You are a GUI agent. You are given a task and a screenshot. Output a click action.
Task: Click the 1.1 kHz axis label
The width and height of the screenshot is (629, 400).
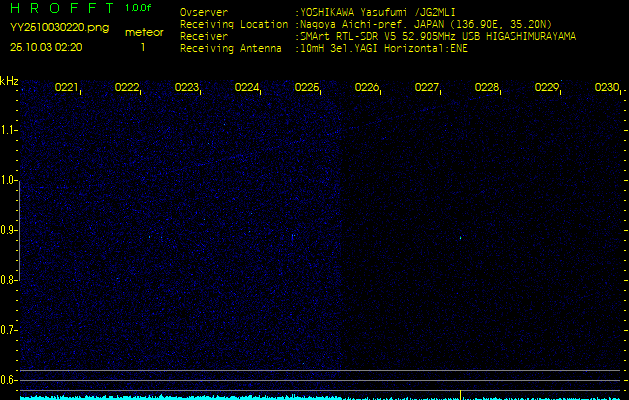(9, 130)
